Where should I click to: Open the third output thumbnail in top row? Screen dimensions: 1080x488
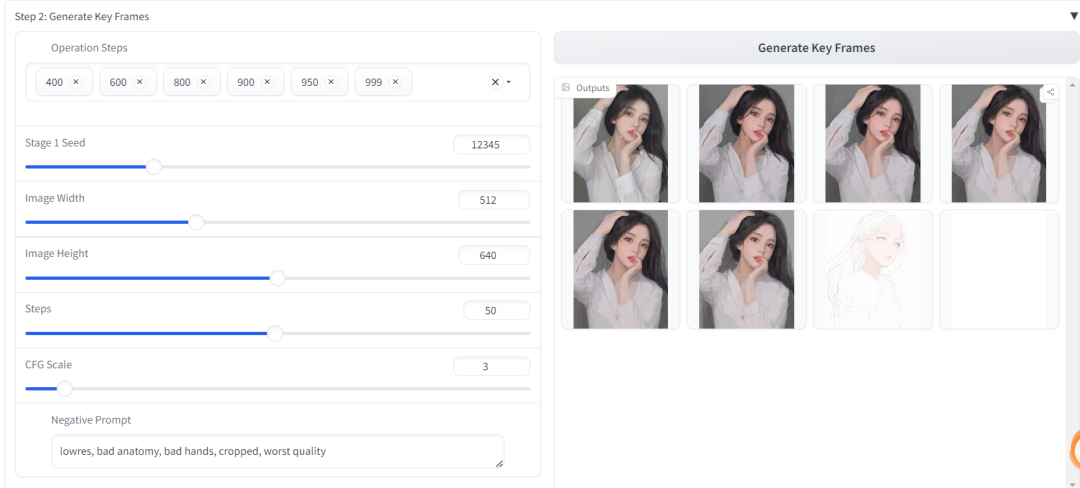pyautogui.click(x=873, y=143)
